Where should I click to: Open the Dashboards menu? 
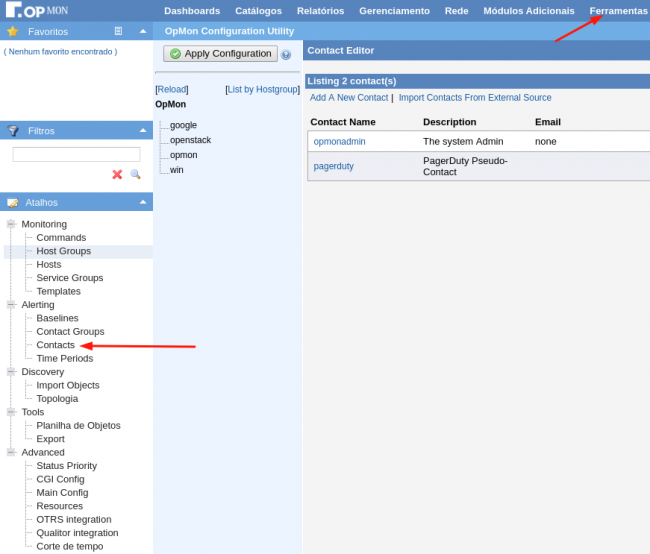coord(192,11)
